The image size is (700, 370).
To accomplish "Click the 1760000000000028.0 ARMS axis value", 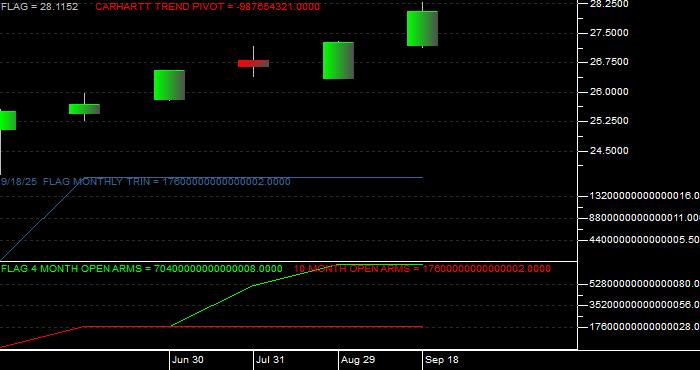I will click(x=645, y=327).
